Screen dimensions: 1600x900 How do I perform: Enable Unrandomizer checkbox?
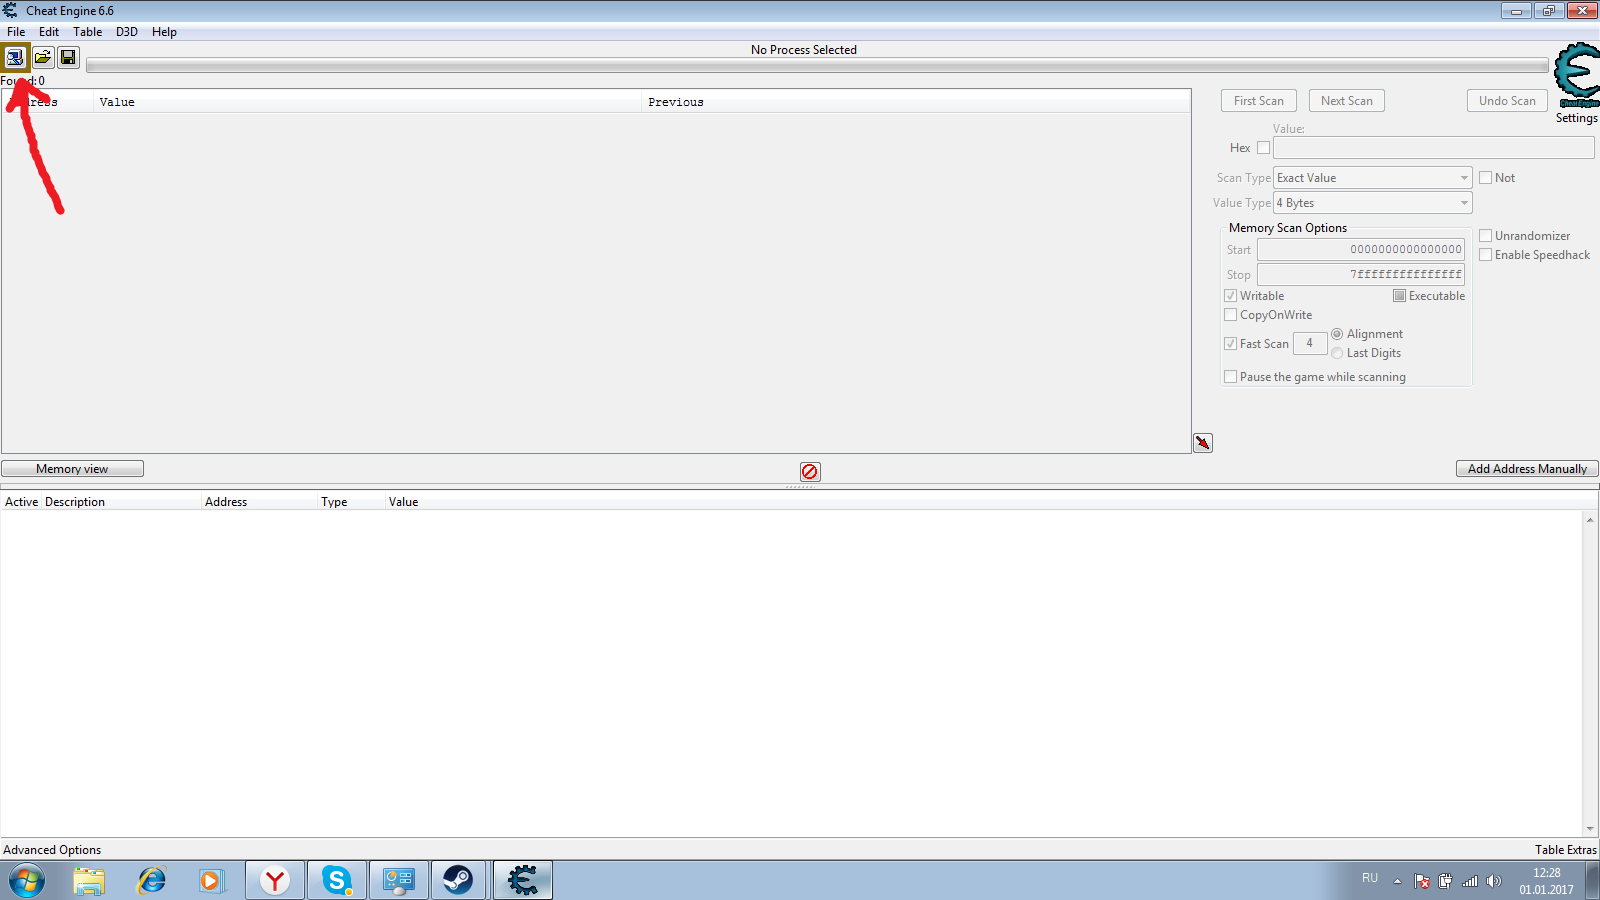click(1486, 236)
